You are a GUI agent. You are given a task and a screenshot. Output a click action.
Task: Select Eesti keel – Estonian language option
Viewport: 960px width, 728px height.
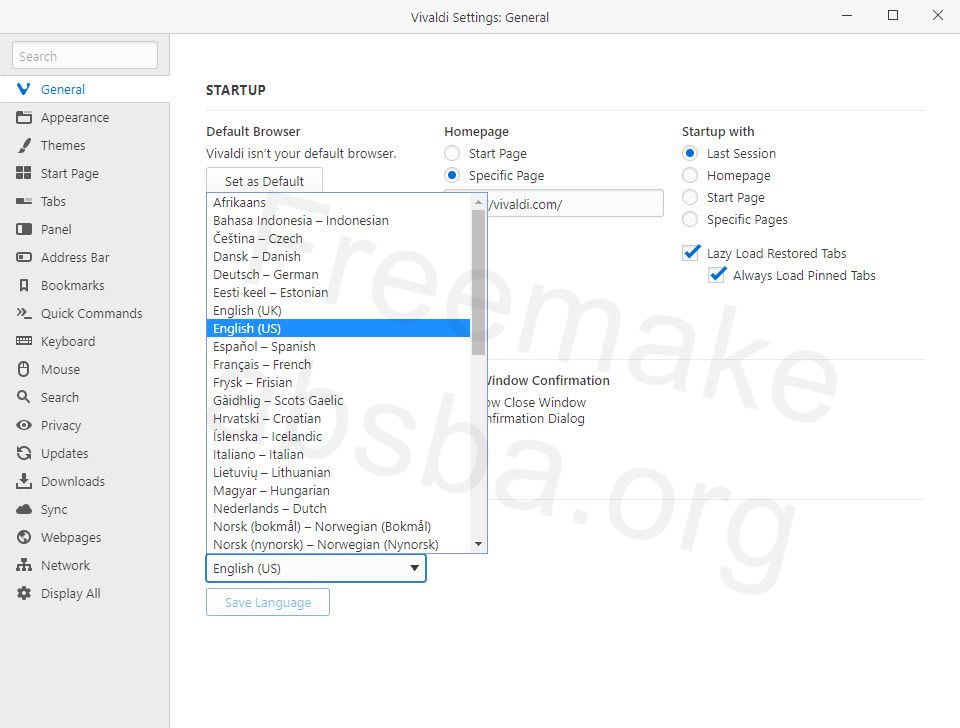pos(339,293)
